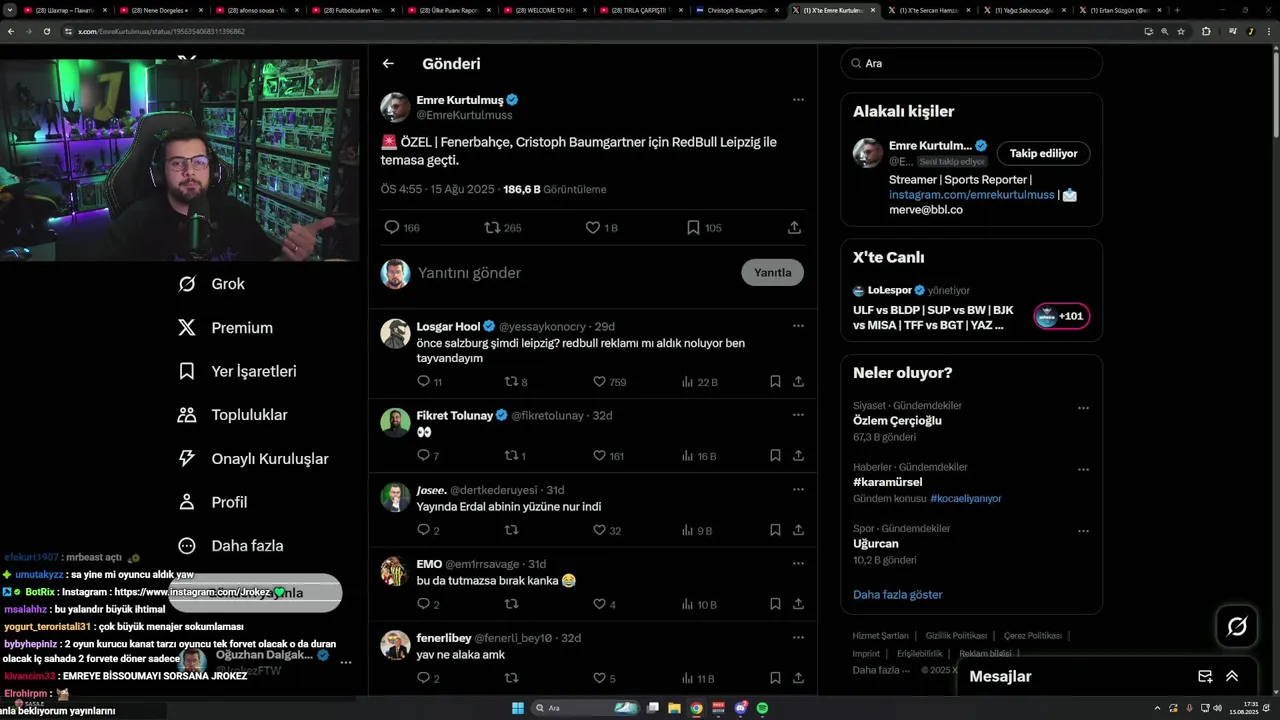Open more options on Losgar Hool's reply

[x=798, y=326]
